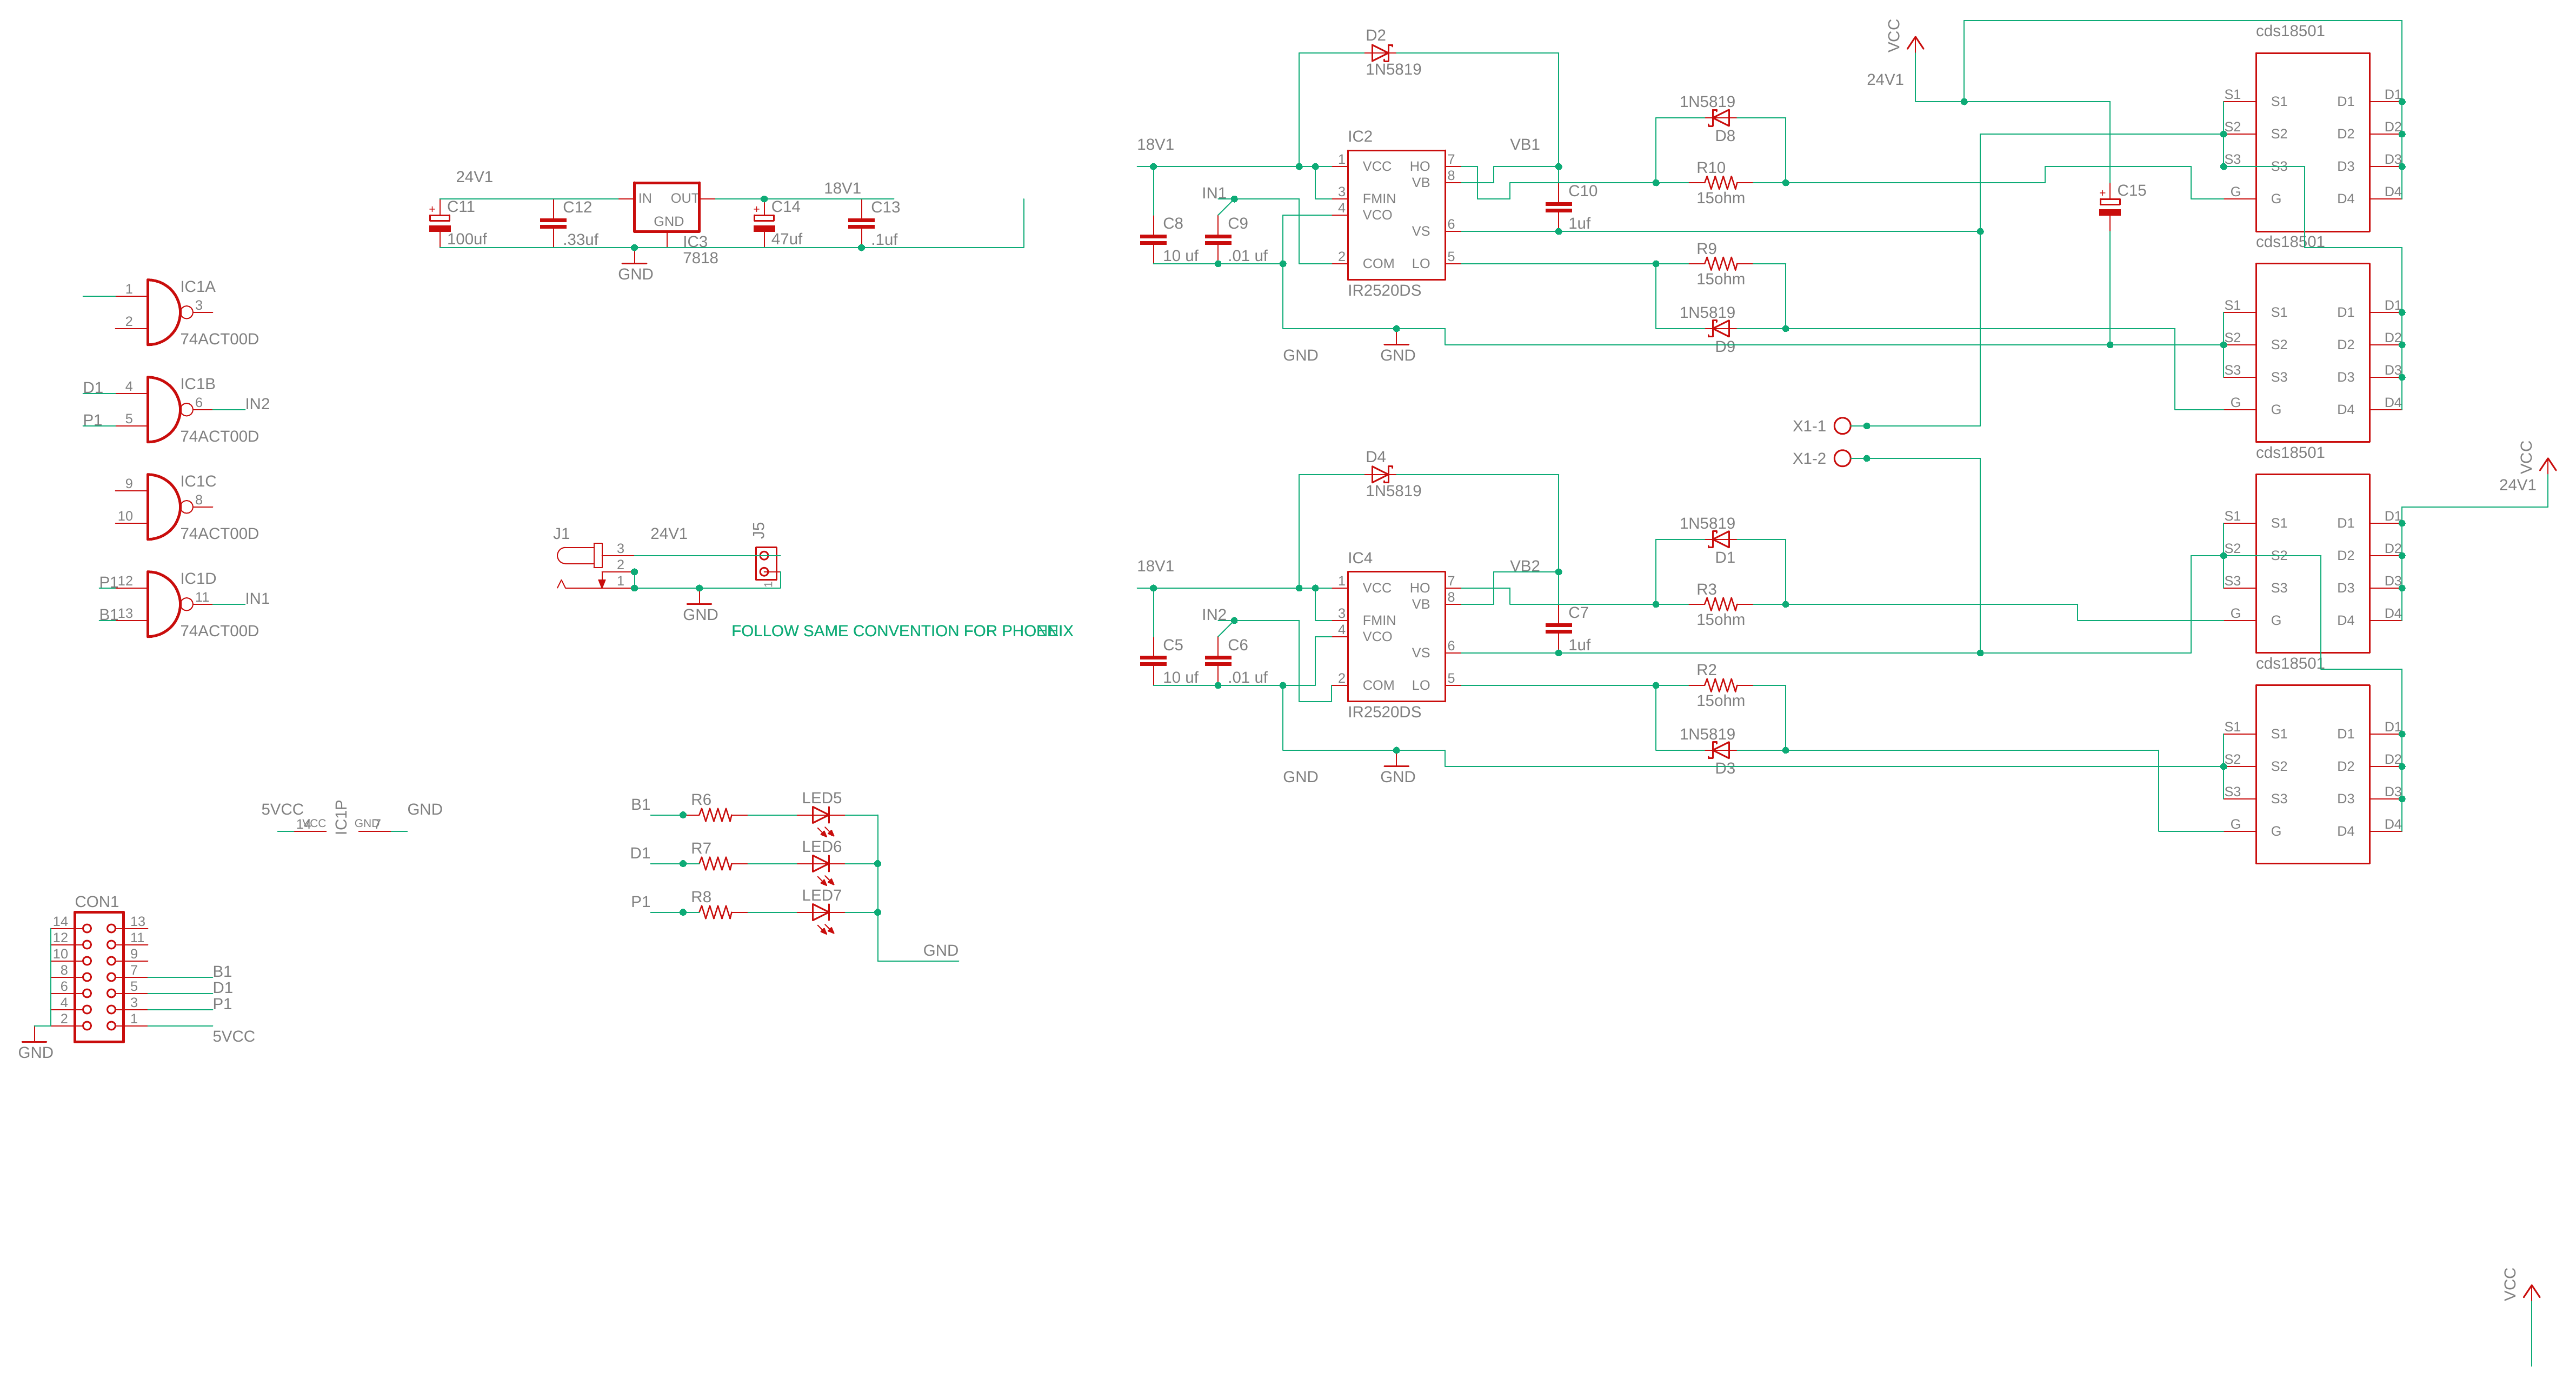Click the D4 1N5819 diode symbol
The height and width of the screenshot is (1386, 2576).
pos(1381,474)
